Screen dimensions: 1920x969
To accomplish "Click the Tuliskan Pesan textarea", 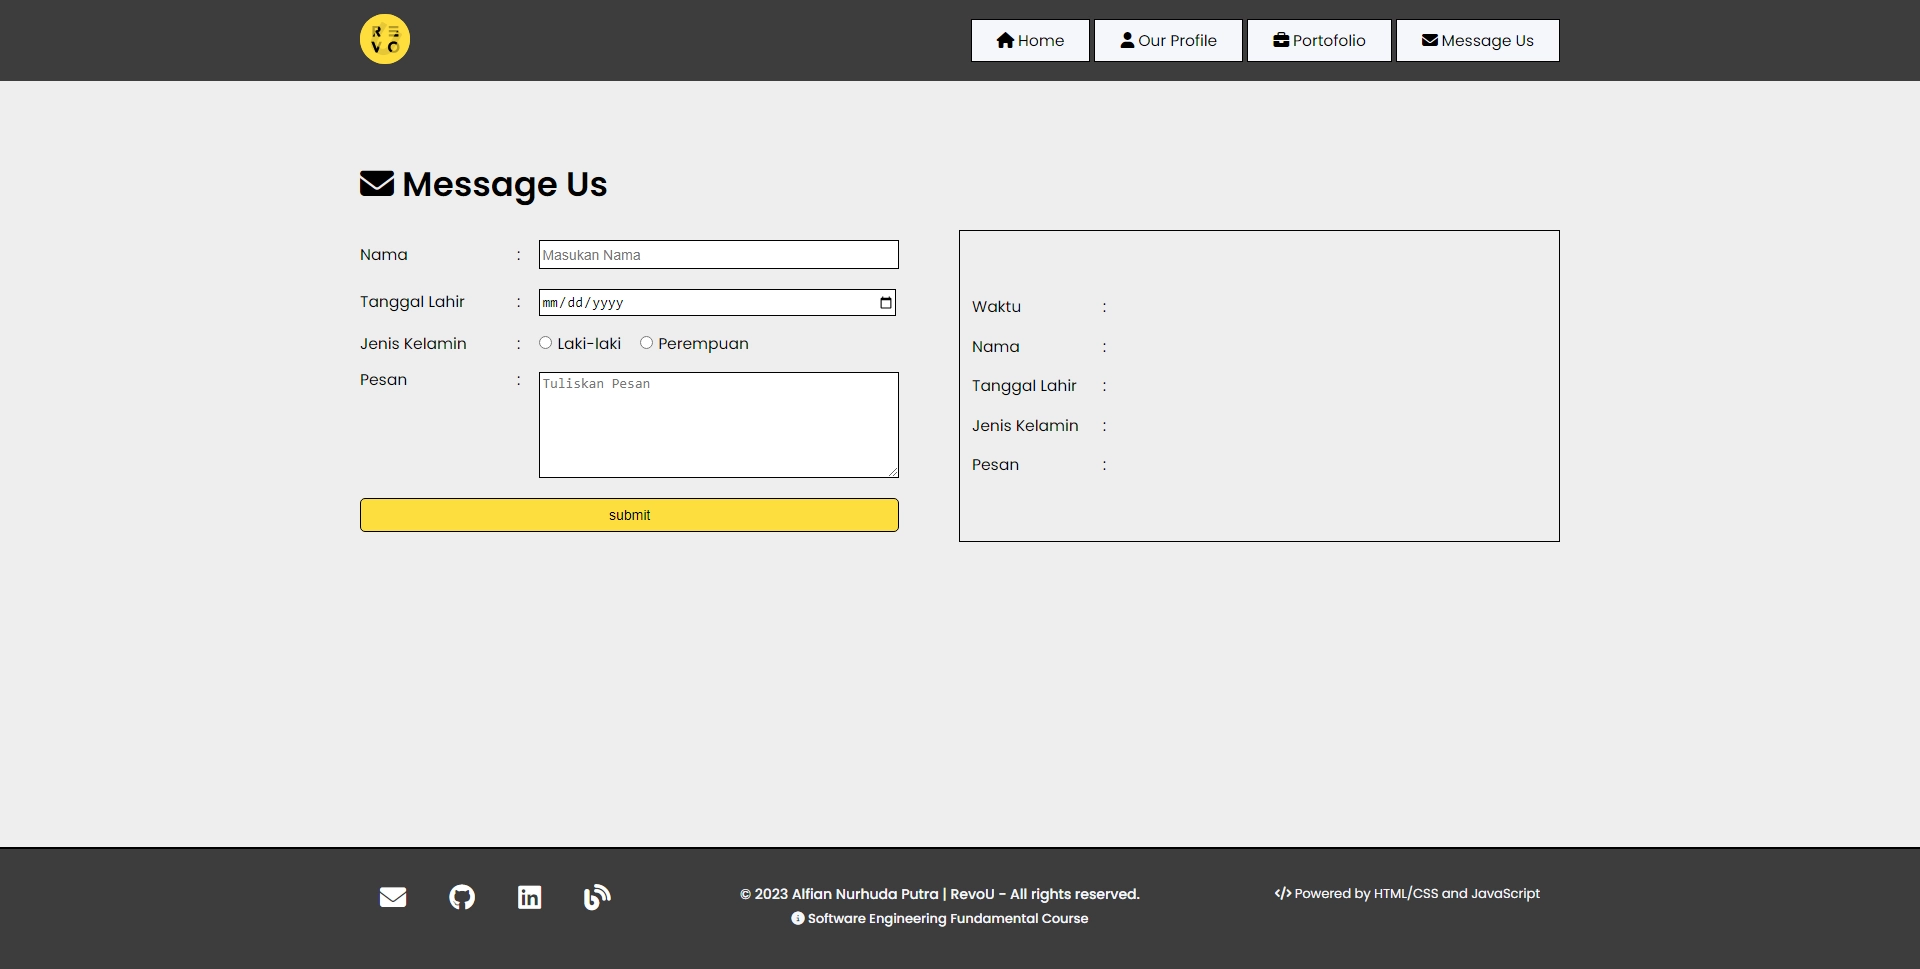I will (718, 424).
